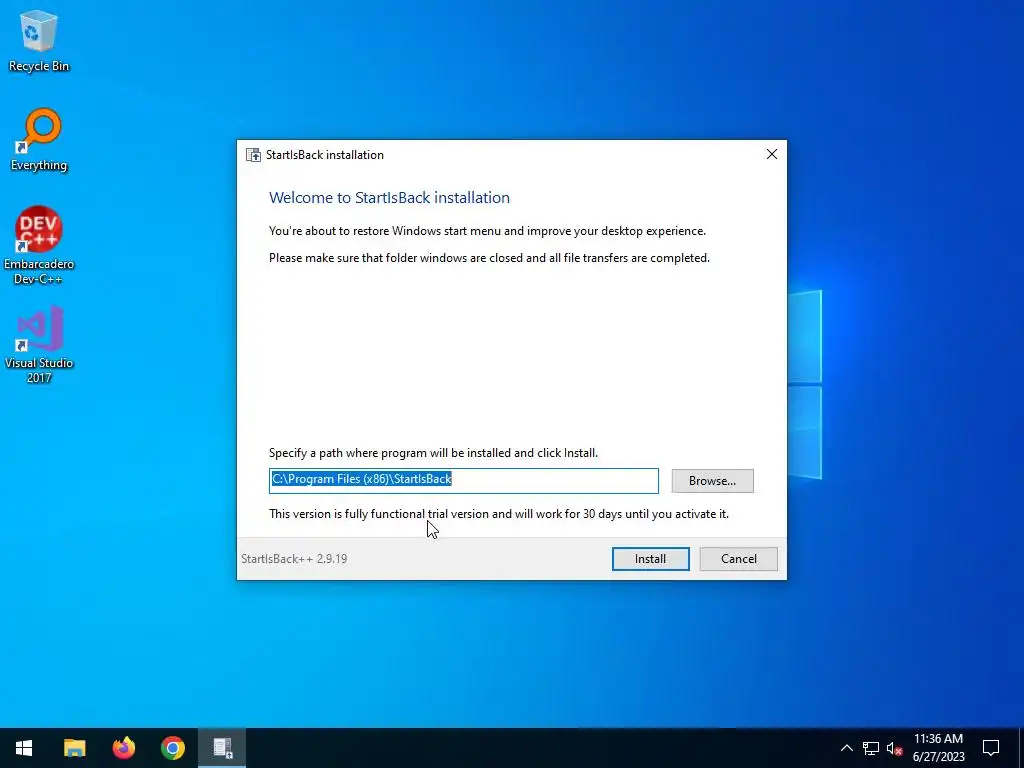The image size is (1024, 768).
Task: Launch Google Chrome from the taskbar
Action: 172,748
